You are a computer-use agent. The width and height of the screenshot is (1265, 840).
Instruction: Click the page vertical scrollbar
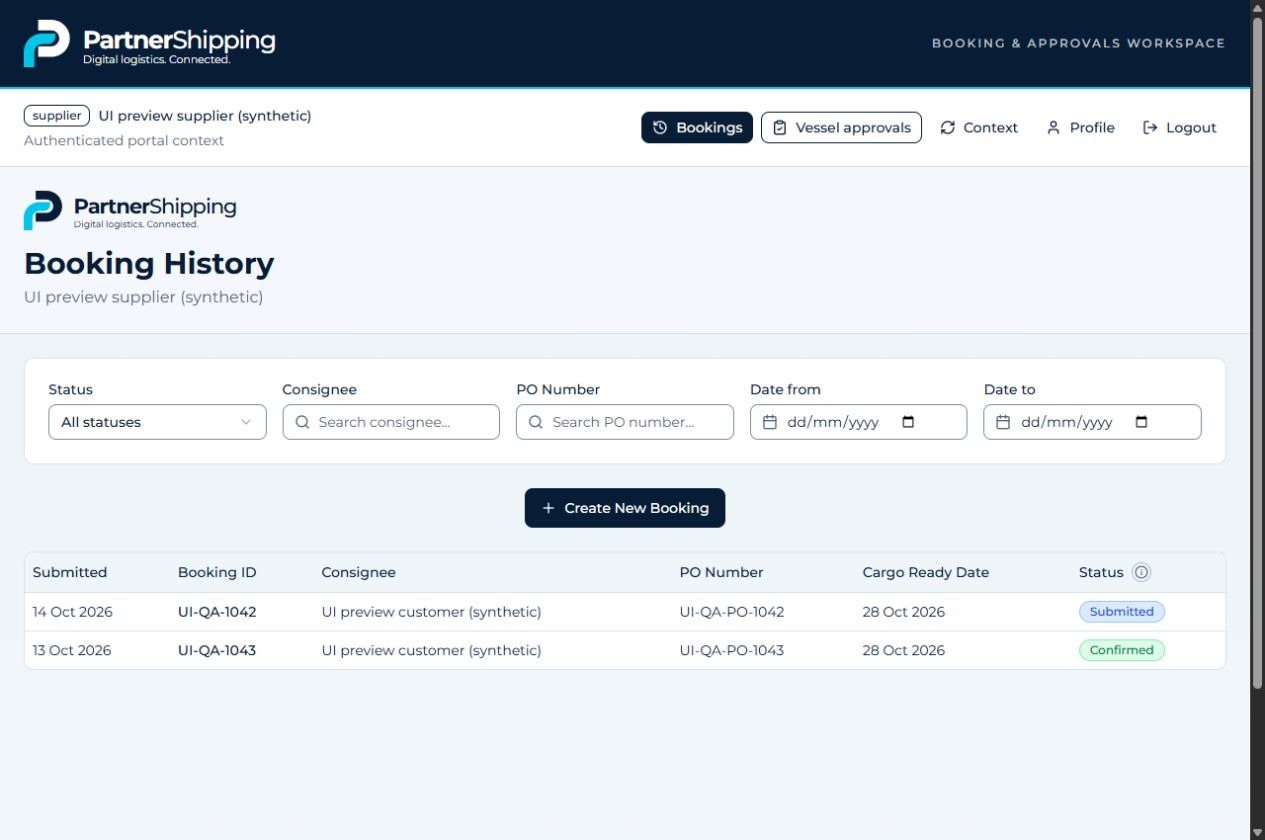[x=1257, y=353]
